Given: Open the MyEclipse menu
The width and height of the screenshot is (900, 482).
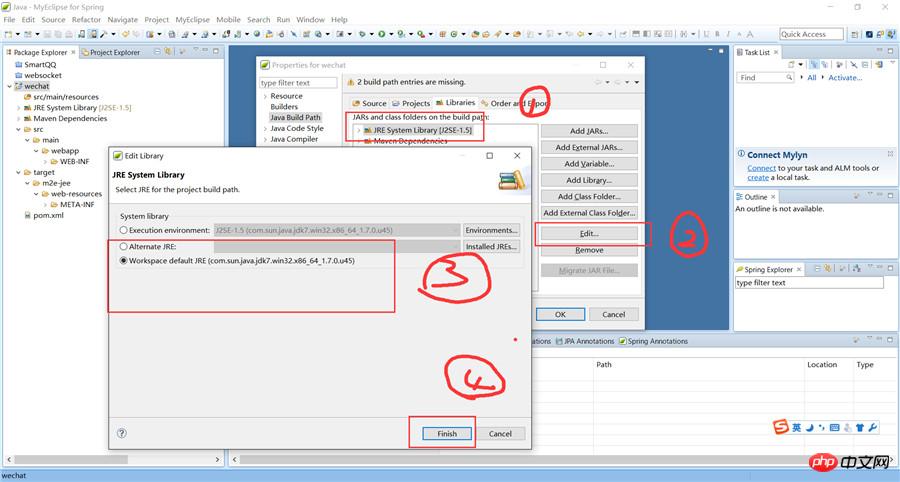Looking at the screenshot, I should pyautogui.click(x=192, y=20).
